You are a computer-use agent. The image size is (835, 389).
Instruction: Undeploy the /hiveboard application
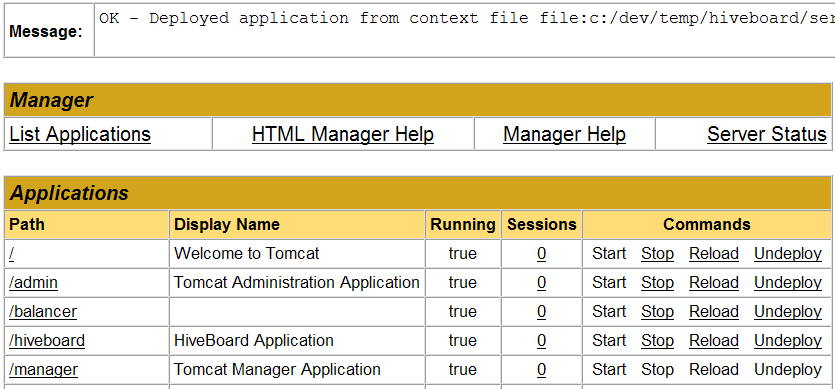tap(788, 340)
